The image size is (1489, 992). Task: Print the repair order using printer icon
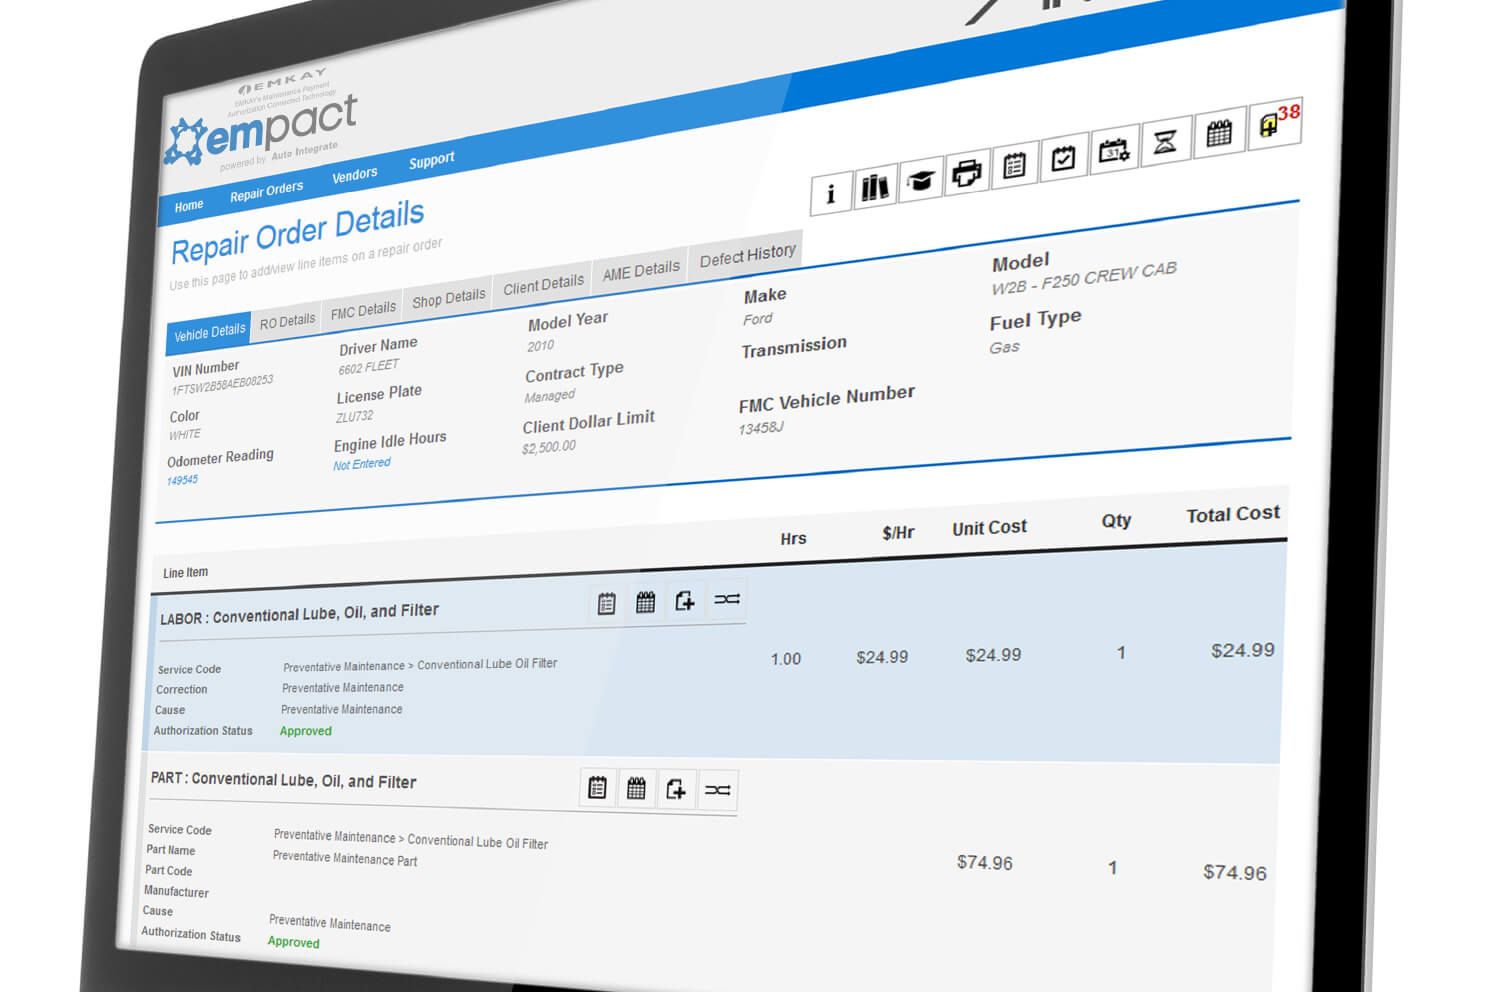966,173
